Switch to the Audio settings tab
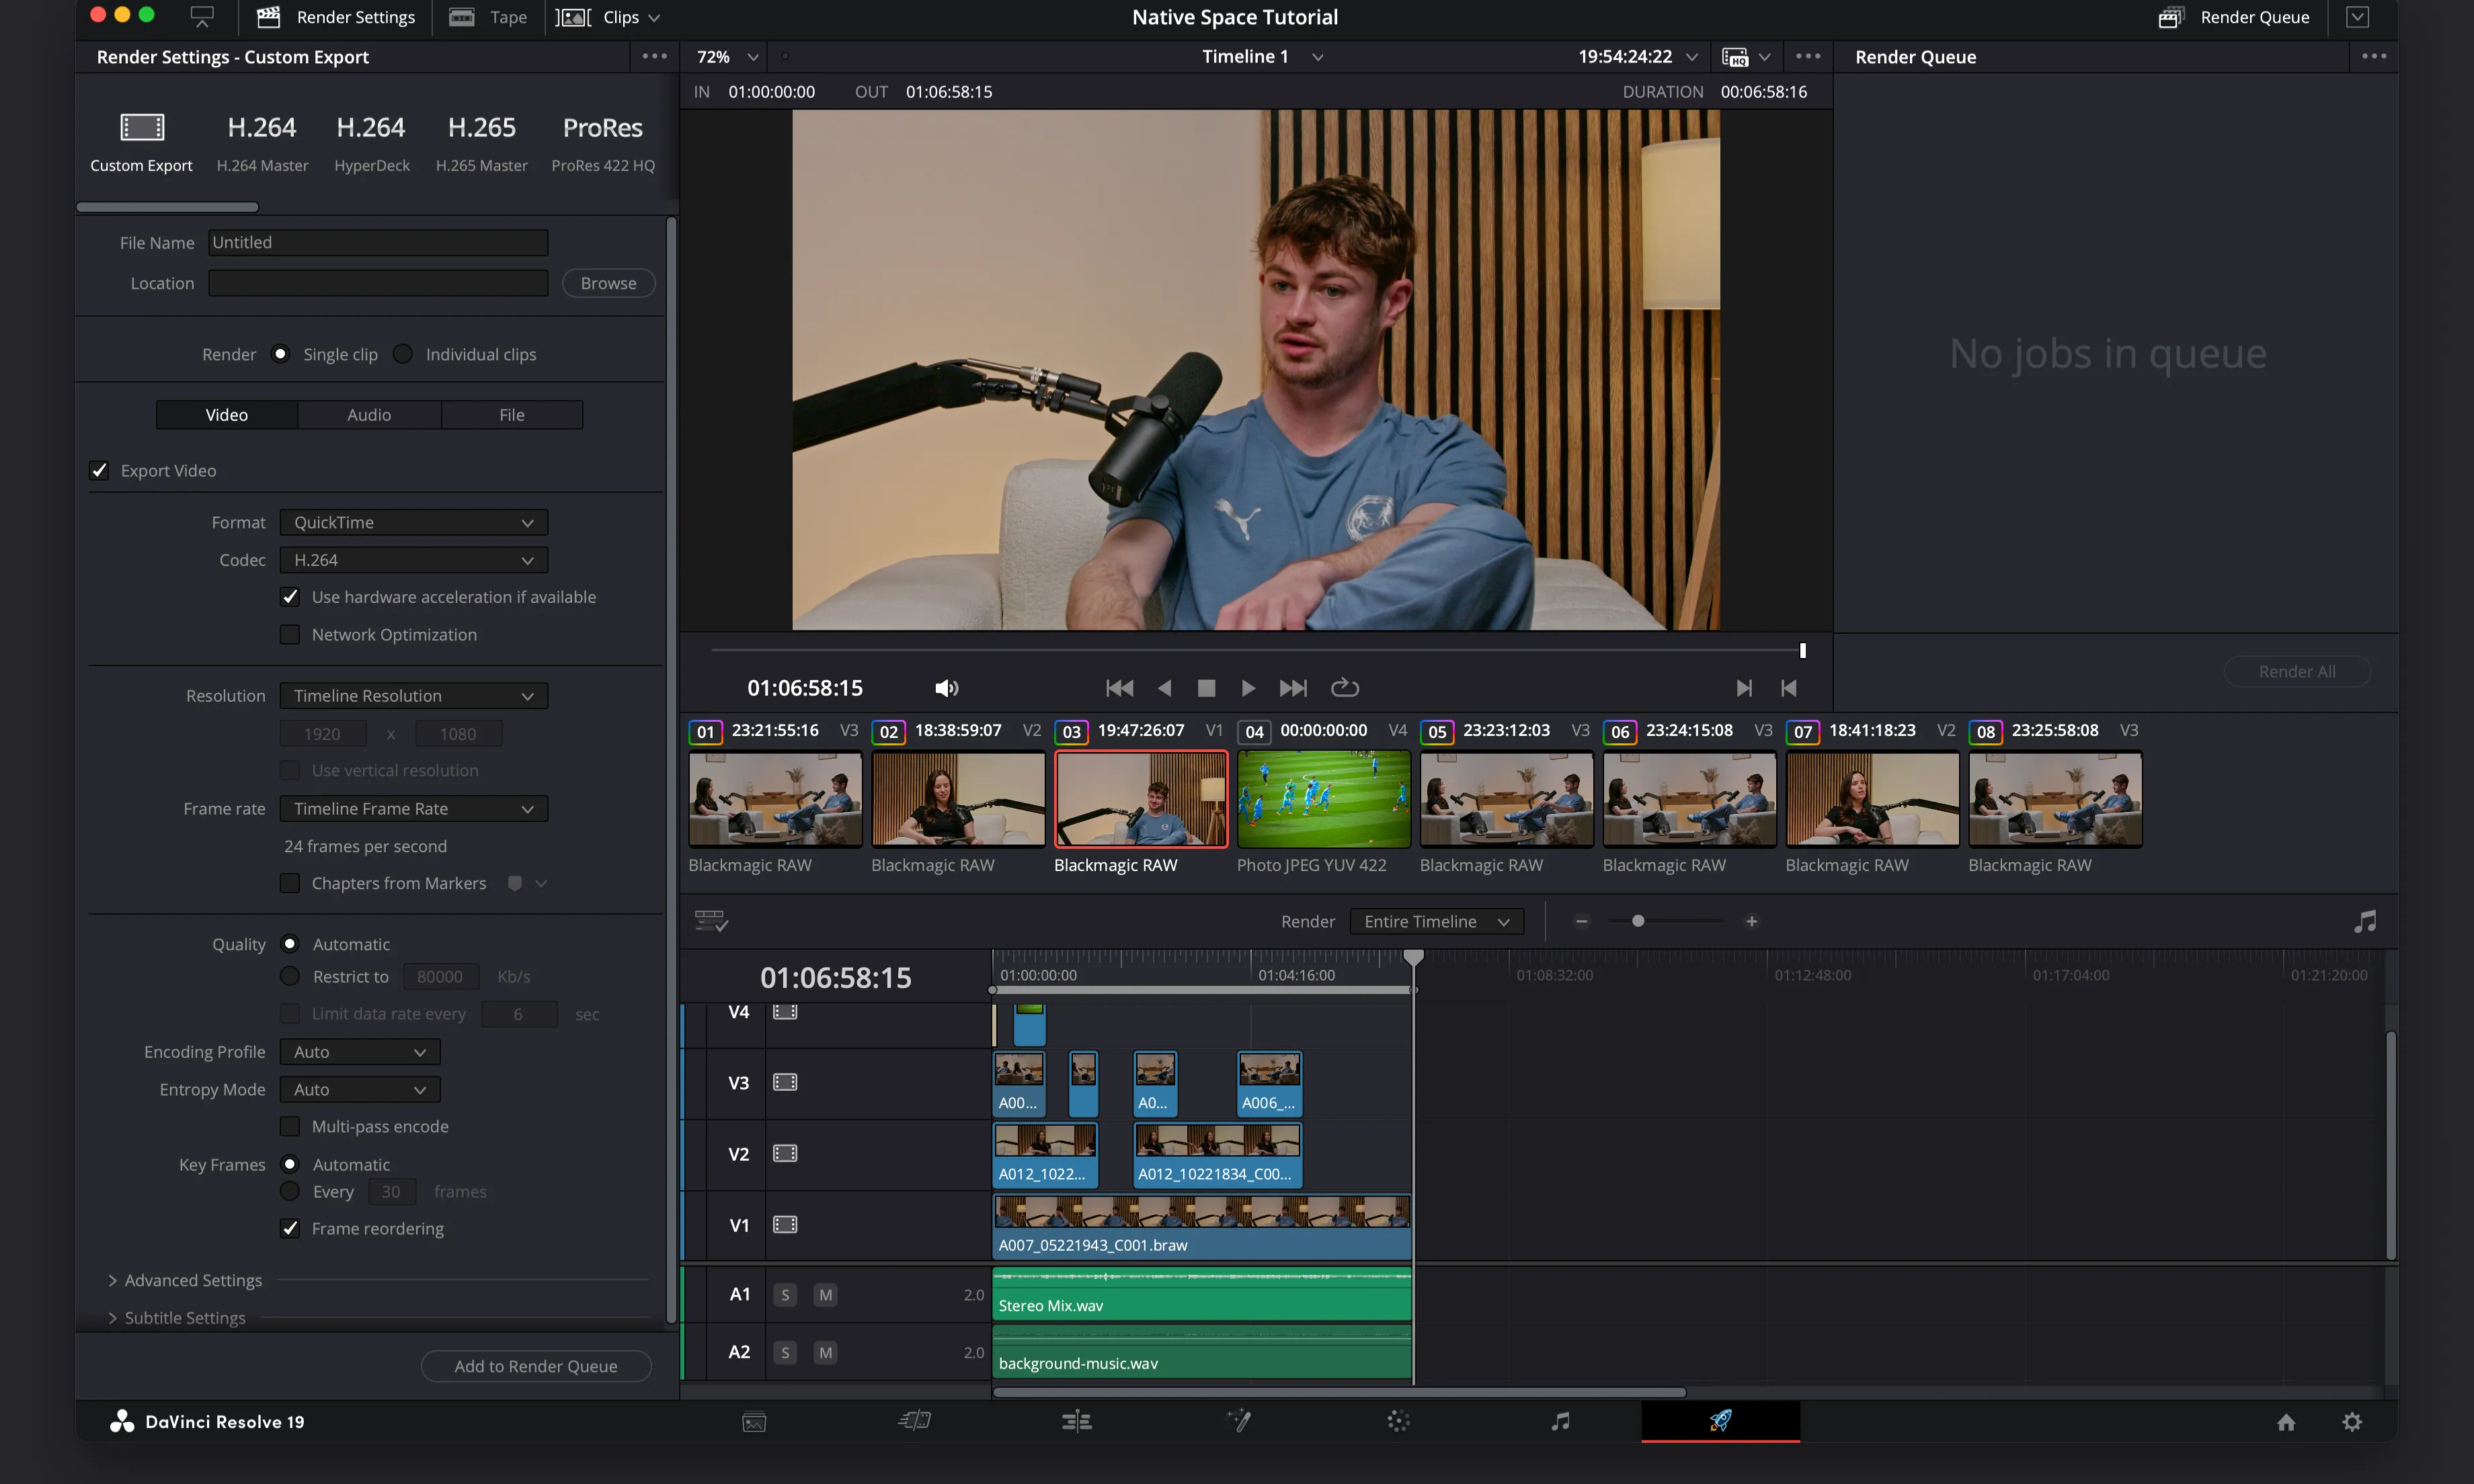The height and width of the screenshot is (1484, 2474). 369,414
